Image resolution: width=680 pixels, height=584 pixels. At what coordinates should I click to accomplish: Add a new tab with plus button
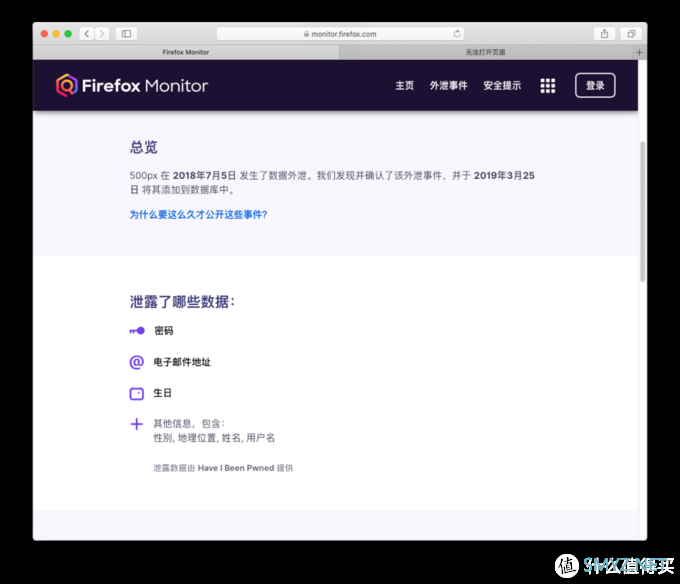639,52
